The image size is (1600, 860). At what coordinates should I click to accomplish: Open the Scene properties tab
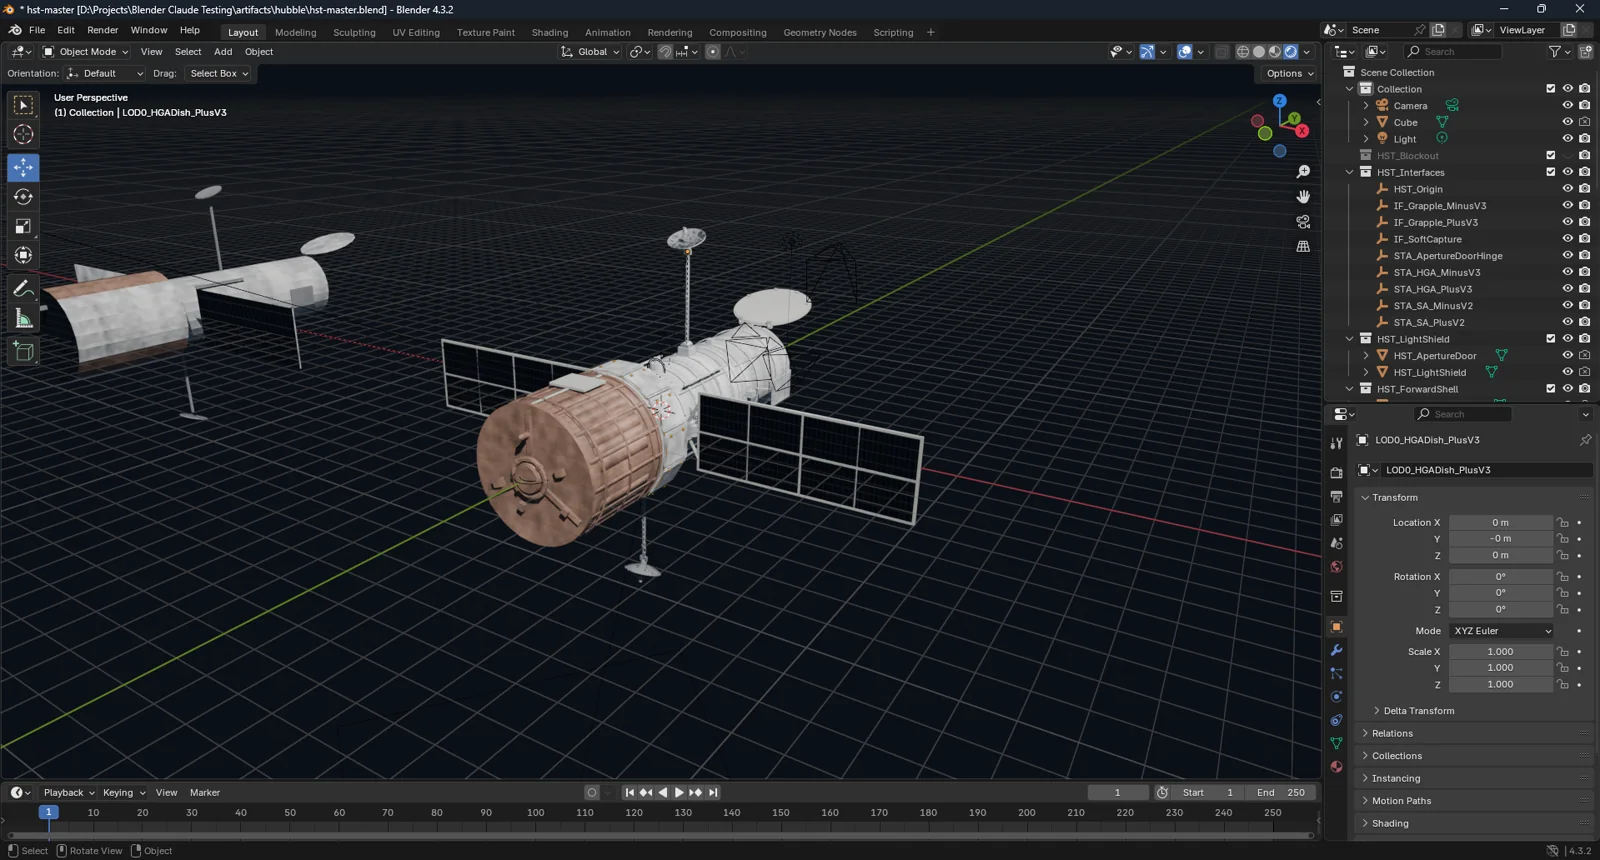tap(1336, 543)
